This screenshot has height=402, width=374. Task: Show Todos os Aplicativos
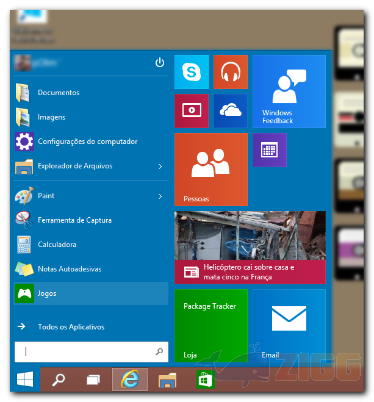click(x=91, y=327)
